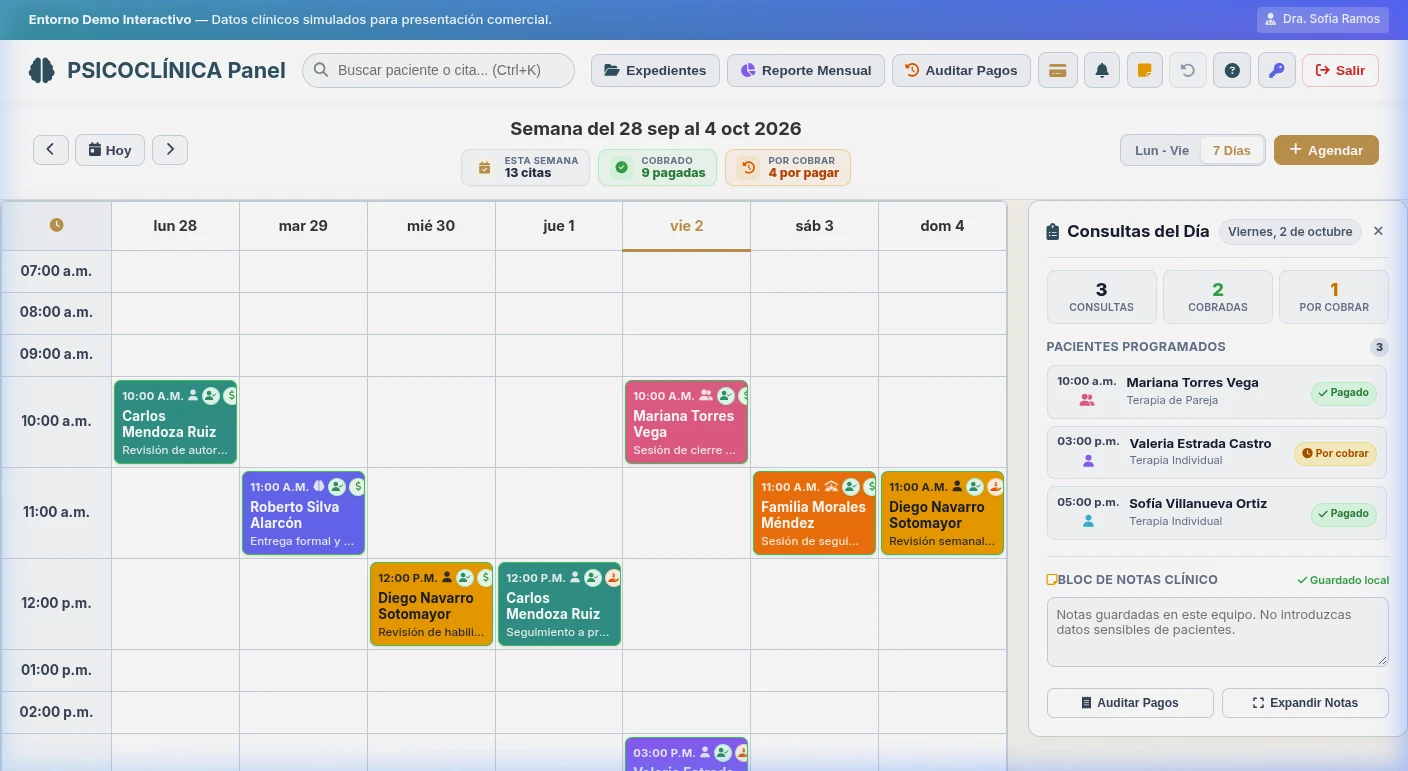Open Sofía Villanueva Ortiz row in patient list
The height and width of the screenshot is (771, 1408).
click(x=1217, y=513)
